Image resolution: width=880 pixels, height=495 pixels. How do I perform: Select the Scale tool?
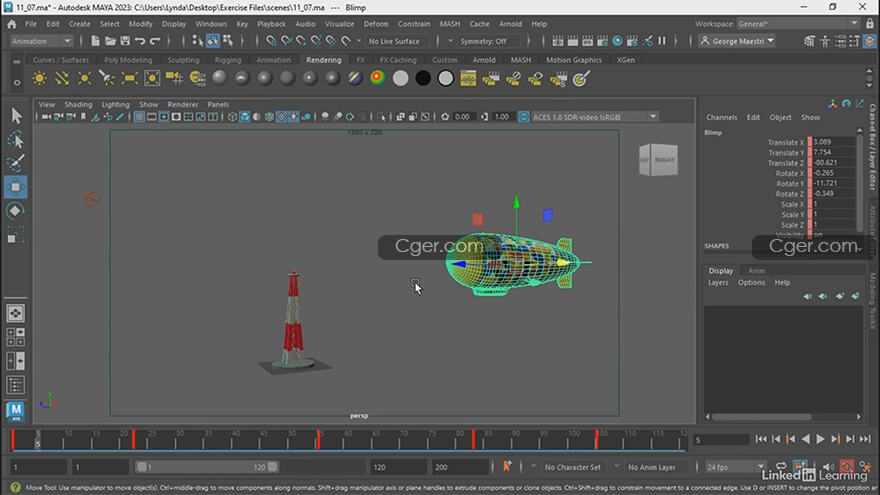16,234
